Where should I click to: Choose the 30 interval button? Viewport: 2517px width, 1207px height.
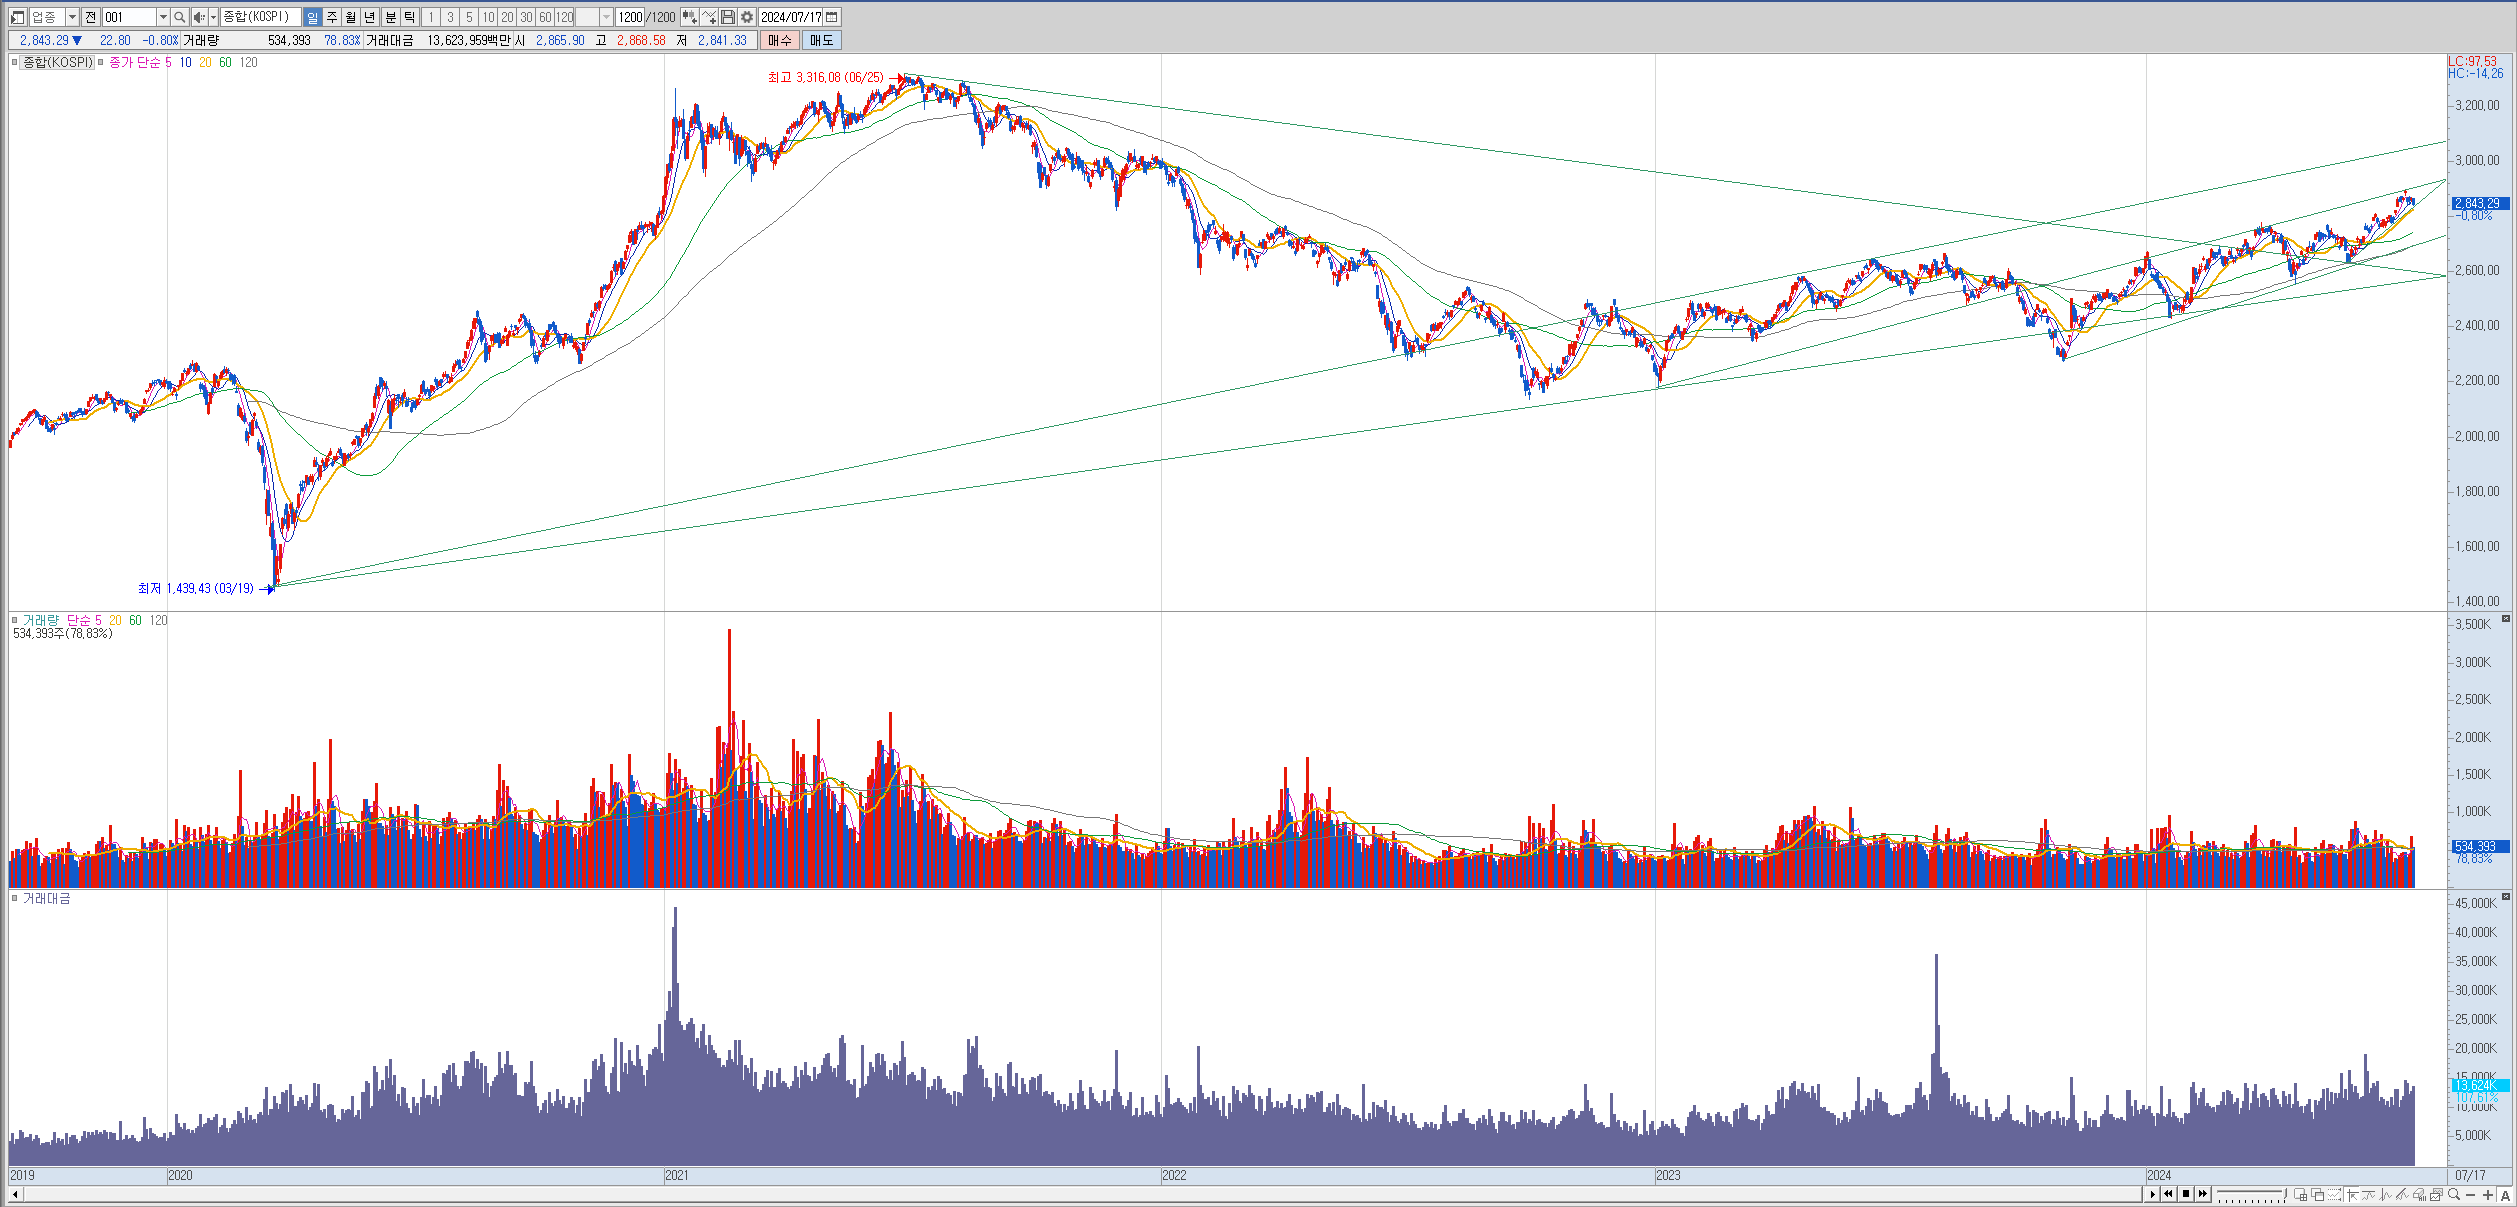[526, 17]
